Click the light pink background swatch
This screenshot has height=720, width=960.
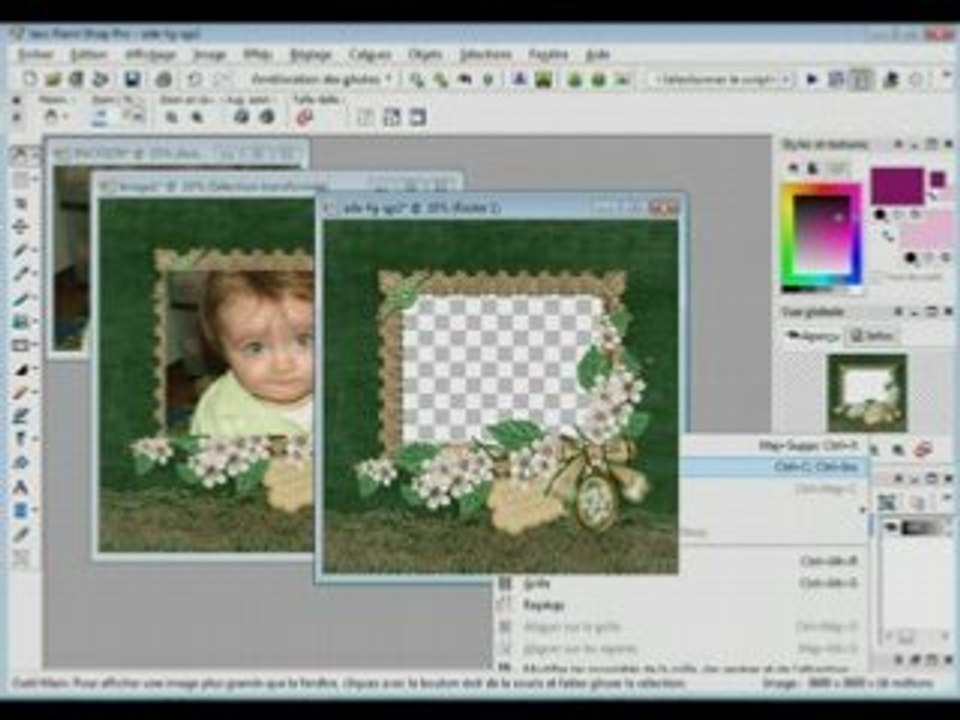pos(926,231)
